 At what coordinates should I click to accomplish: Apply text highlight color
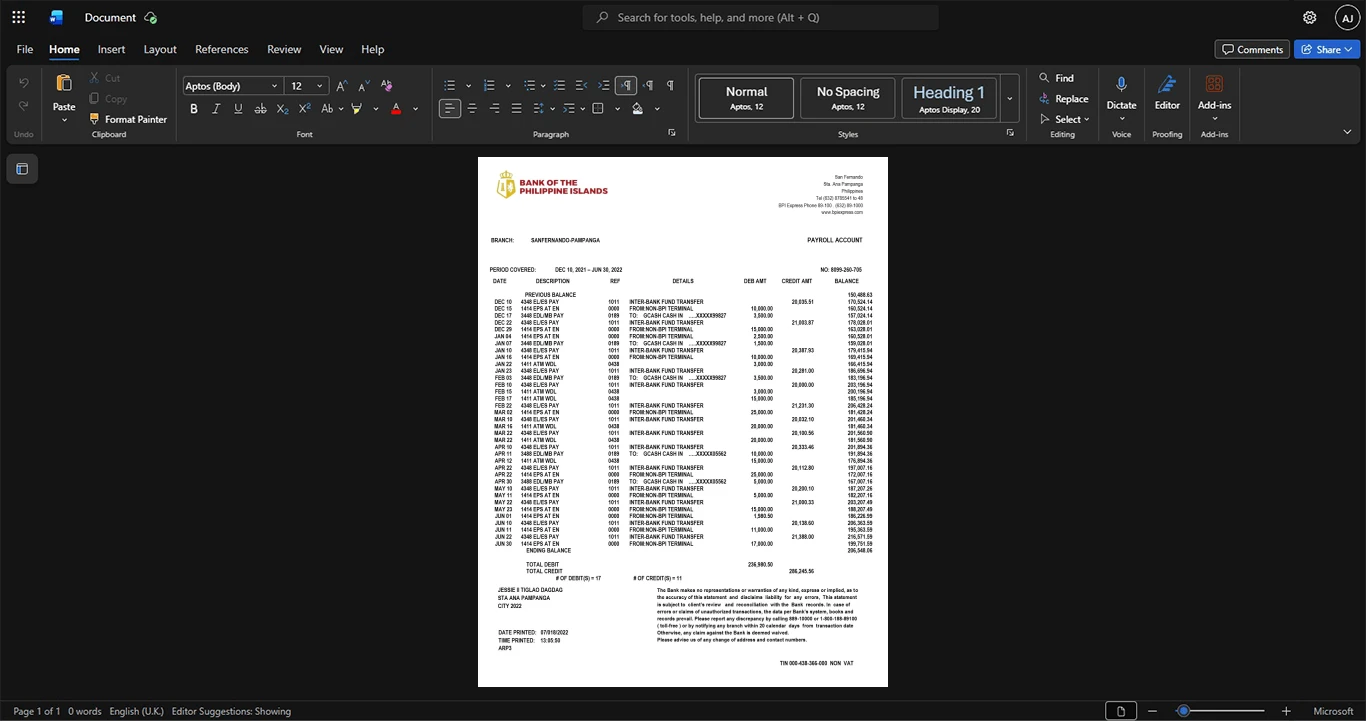pyautogui.click(x=356, y=108)
